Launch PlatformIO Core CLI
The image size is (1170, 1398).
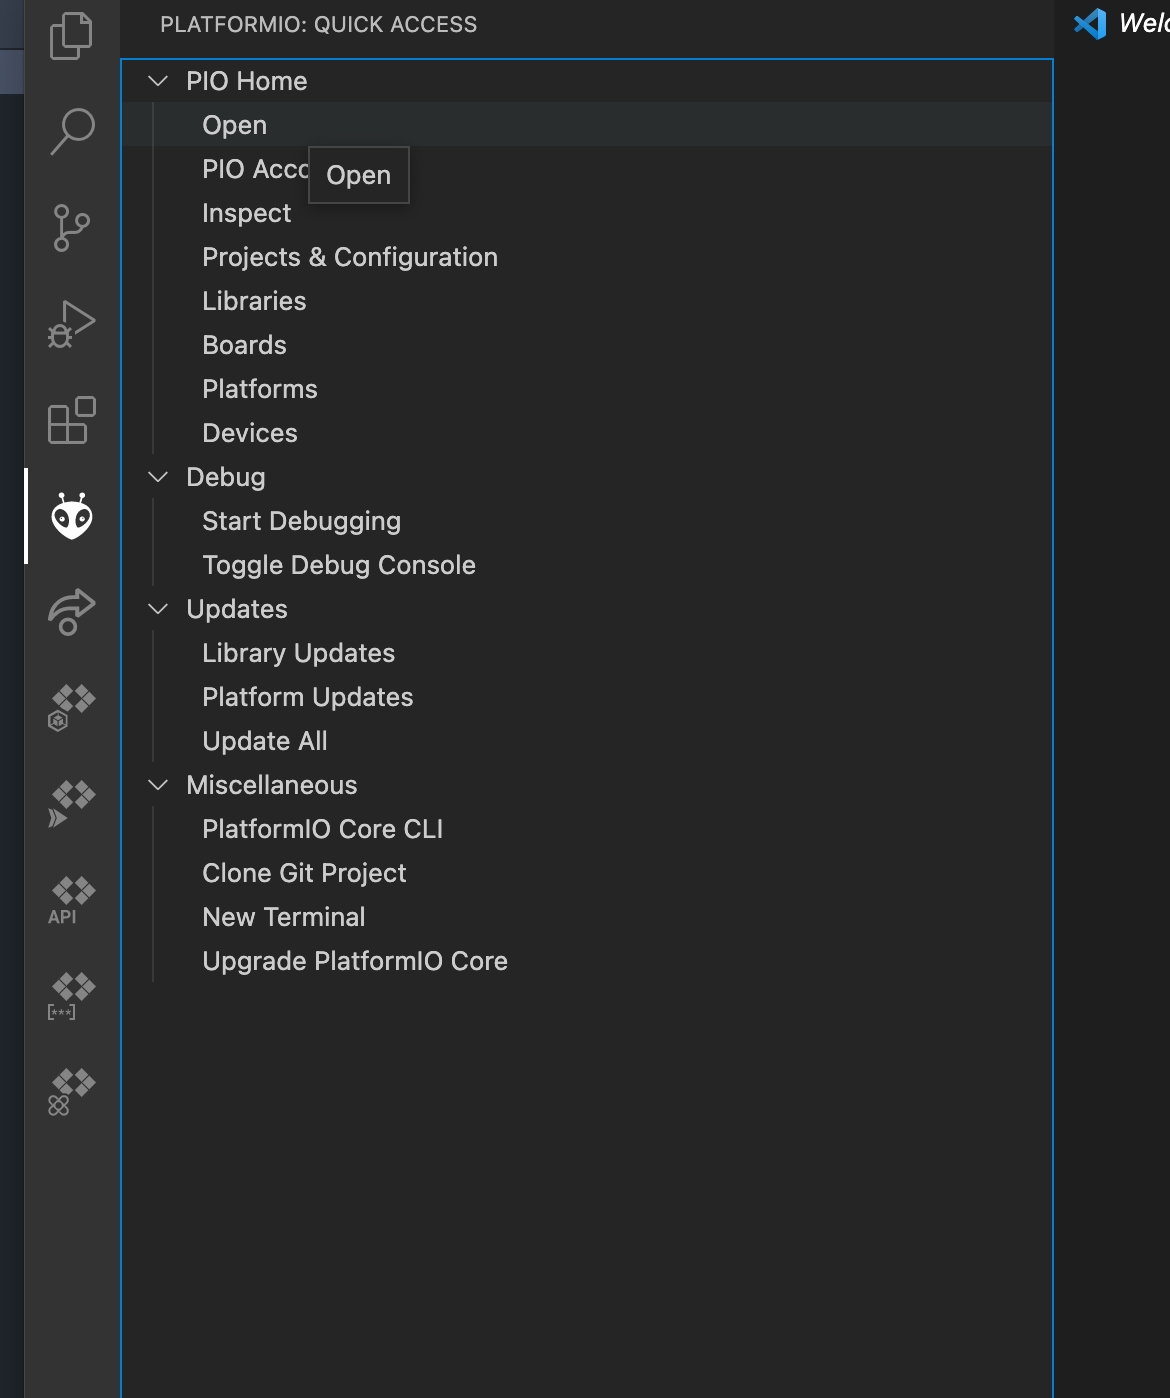pos(322,829)
